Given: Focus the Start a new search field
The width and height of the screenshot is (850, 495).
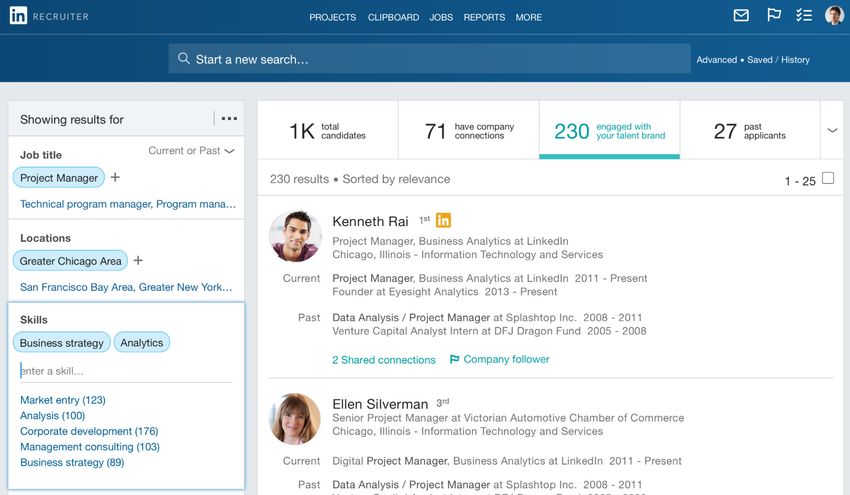Looking at the screenshot, I should tap(429, 59).
